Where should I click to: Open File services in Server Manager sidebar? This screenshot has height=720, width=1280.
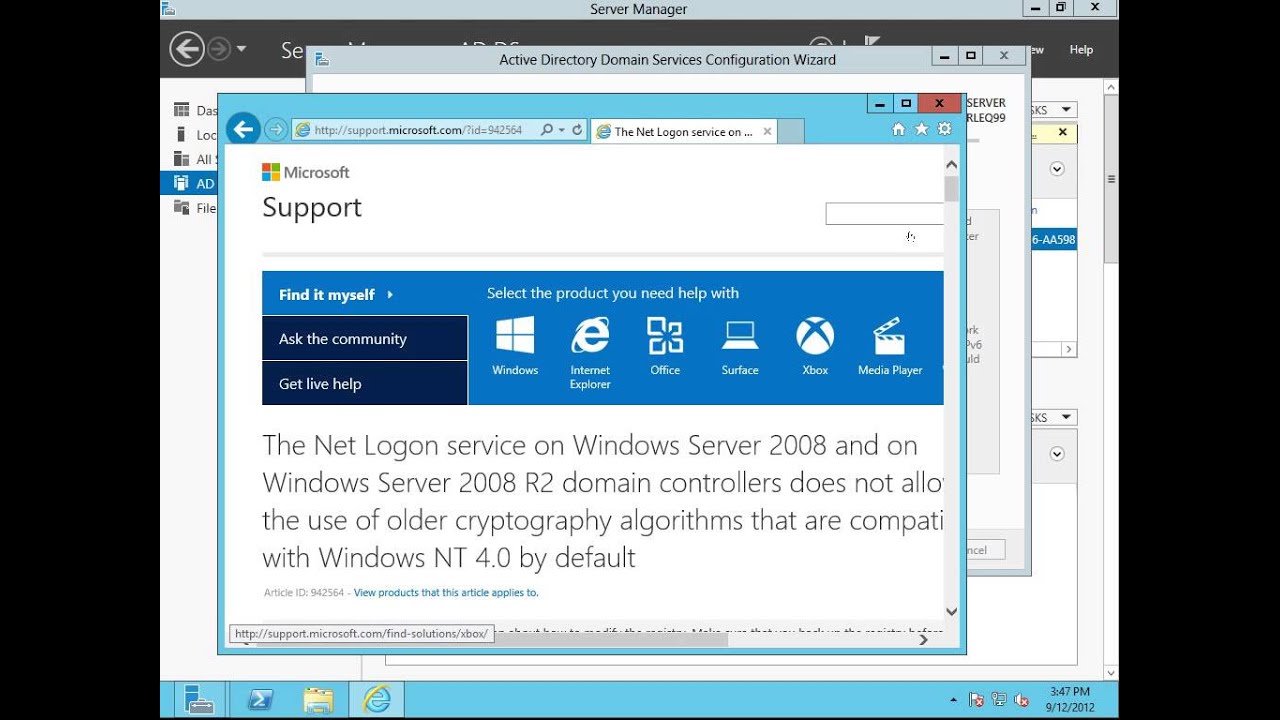tap(195, 208)
